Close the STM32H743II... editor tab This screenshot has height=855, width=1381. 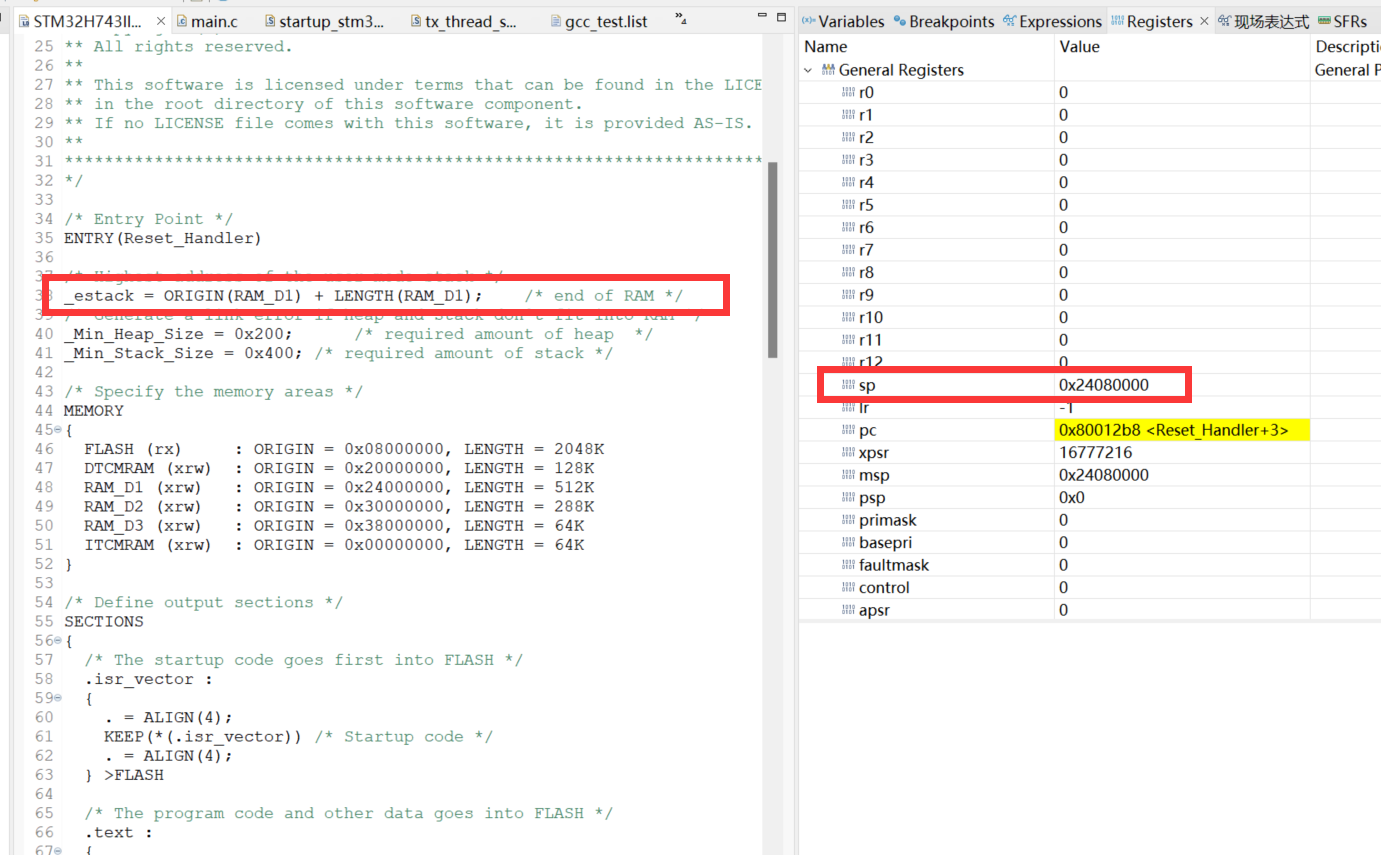161,21
